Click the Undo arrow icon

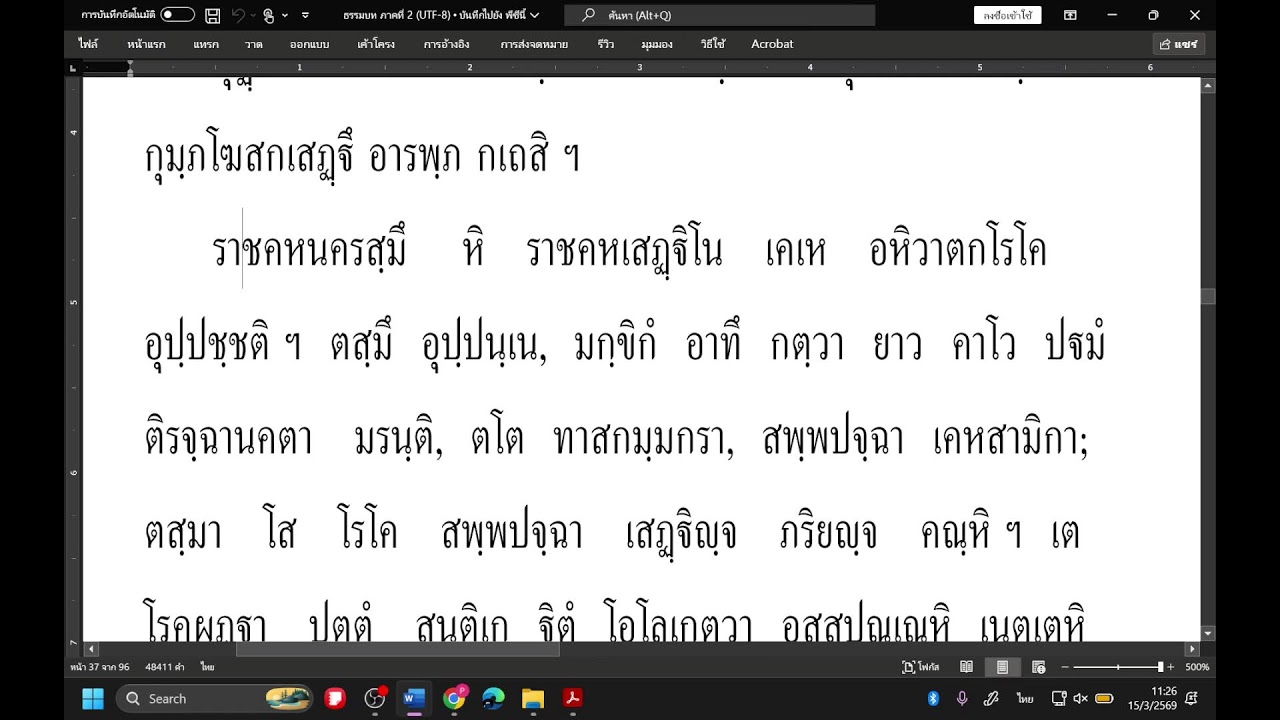point(238,15)
